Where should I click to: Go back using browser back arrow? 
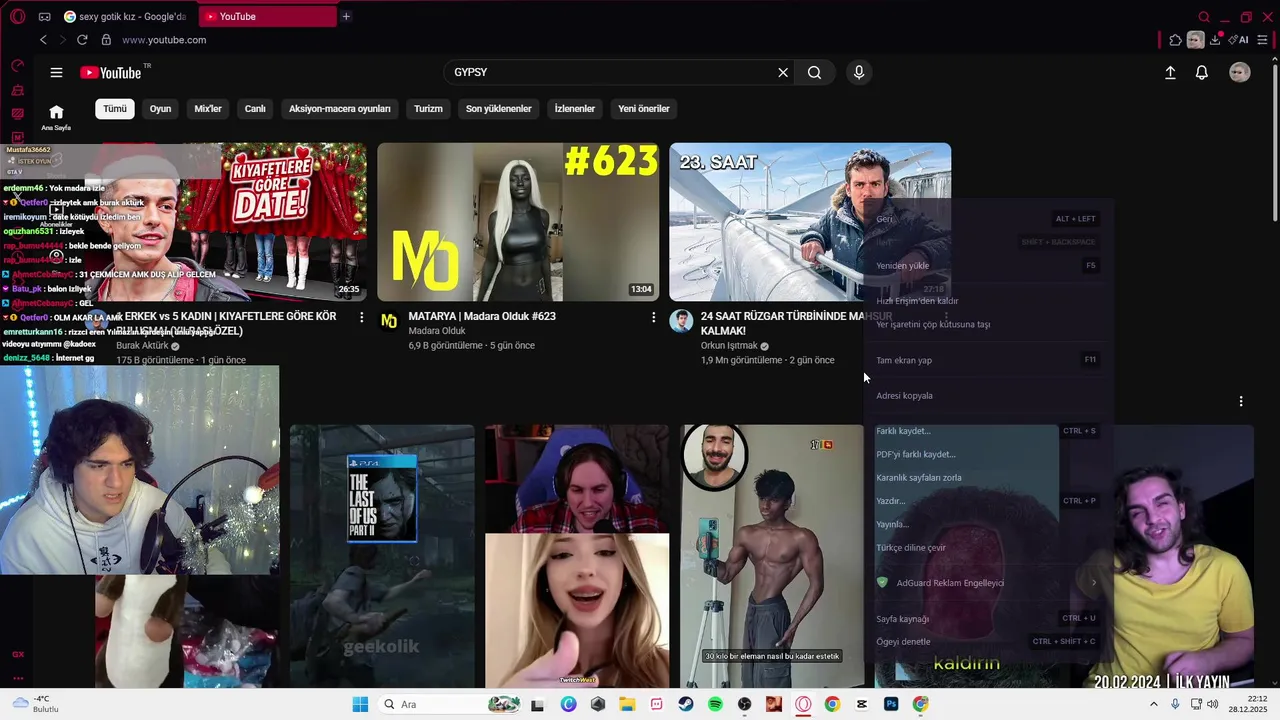click(43, 40)
